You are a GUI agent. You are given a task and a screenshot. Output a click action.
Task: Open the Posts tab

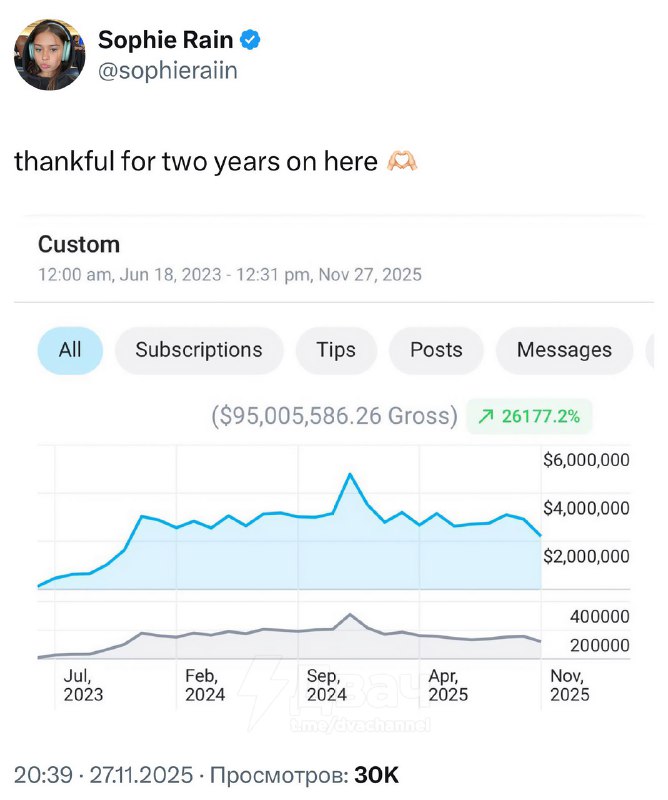tap(436, 350)
